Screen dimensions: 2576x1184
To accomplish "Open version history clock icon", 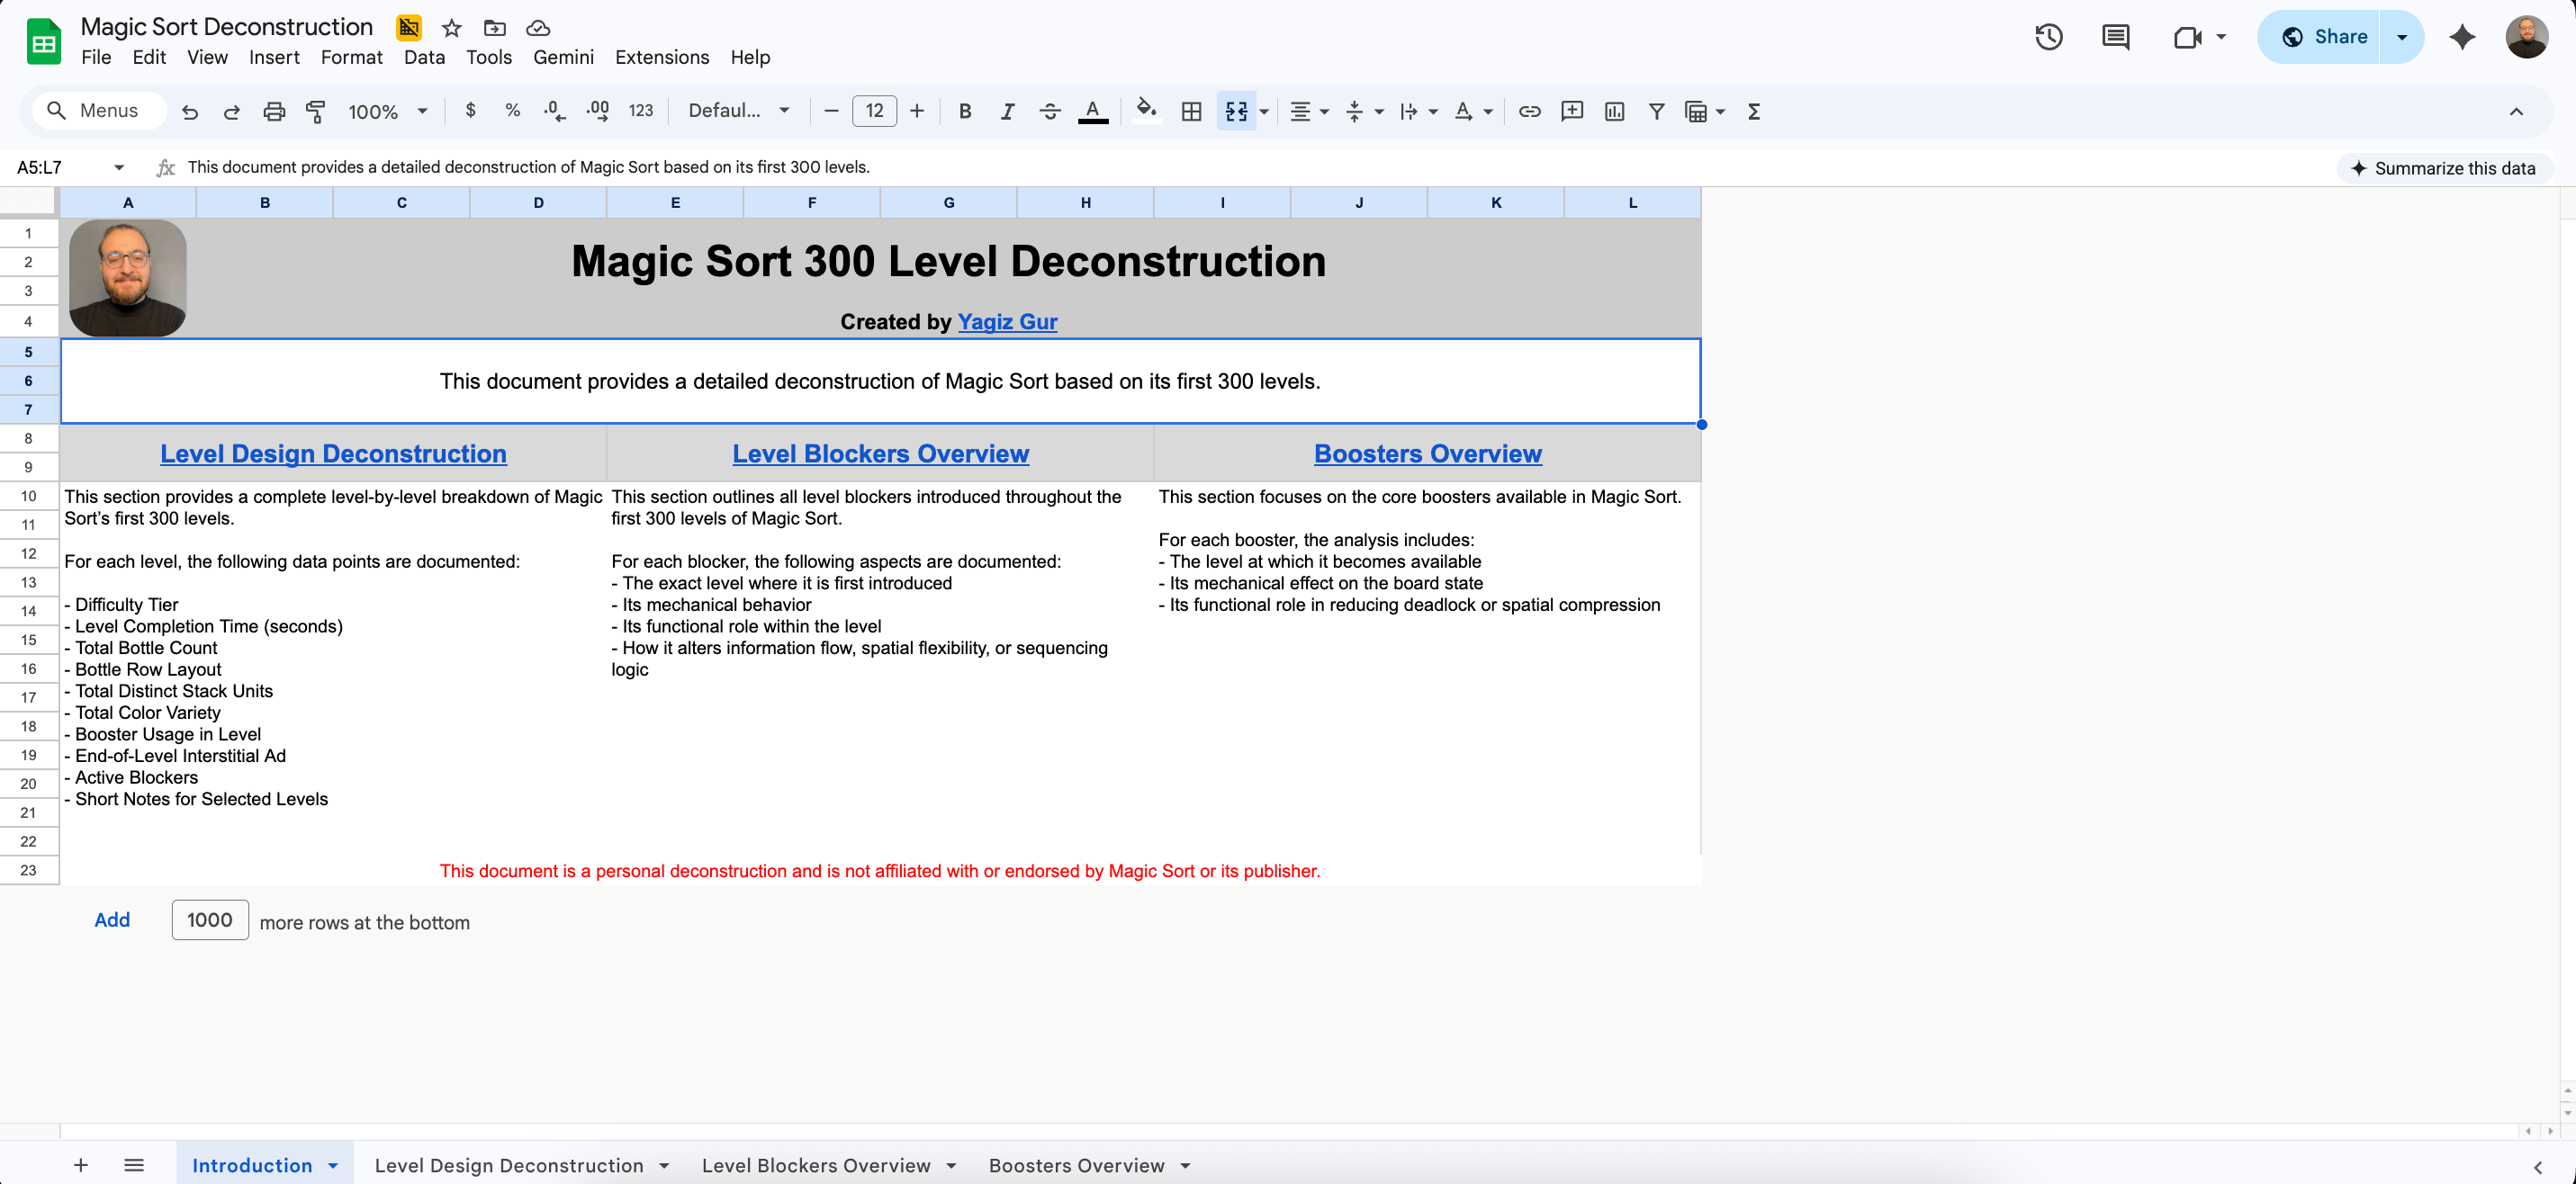I will tap(2049, 37).
